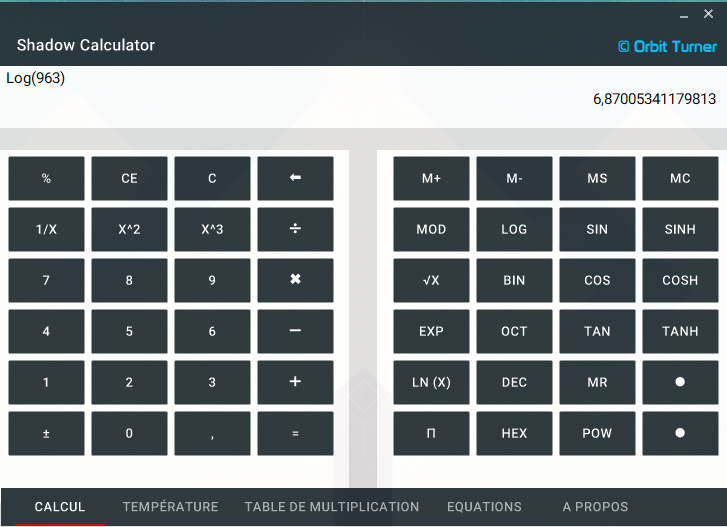Insert Pi using the Π button

[431, 433]
